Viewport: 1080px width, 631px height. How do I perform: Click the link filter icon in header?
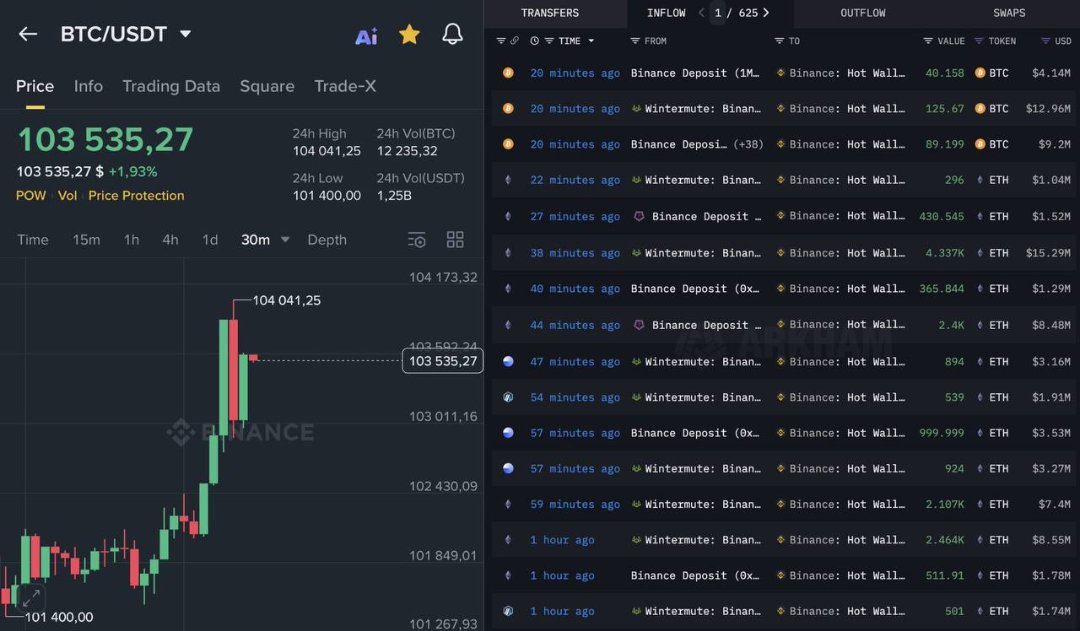pos(515,41)
